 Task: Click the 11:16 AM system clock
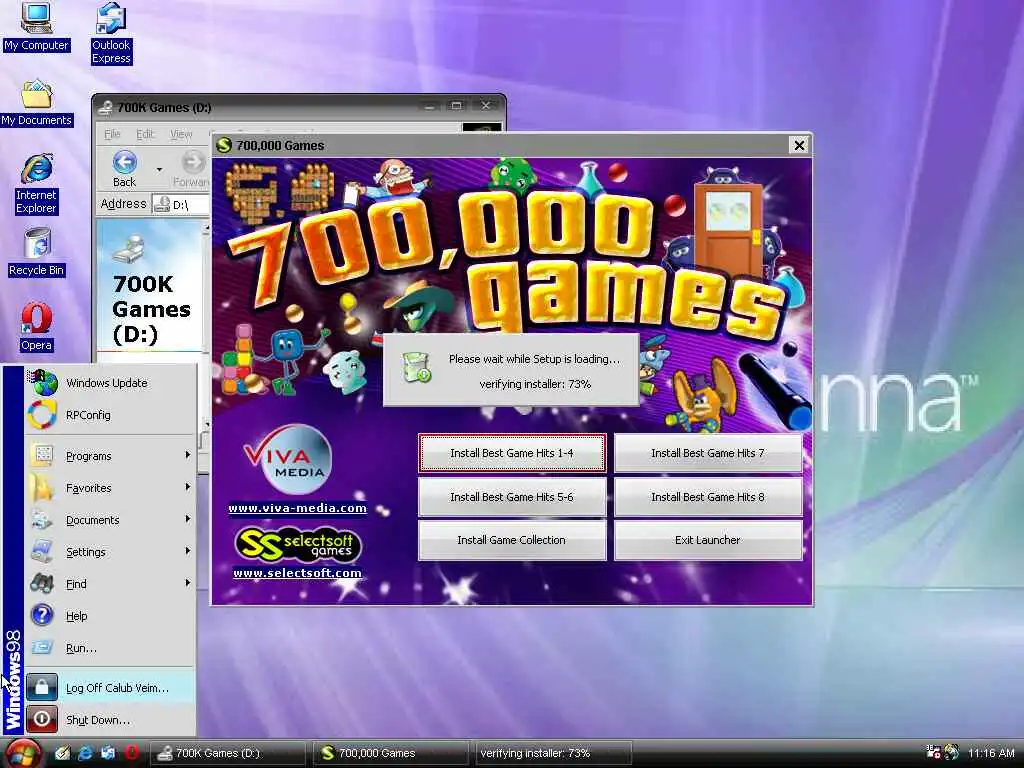(x=991, y=753)
